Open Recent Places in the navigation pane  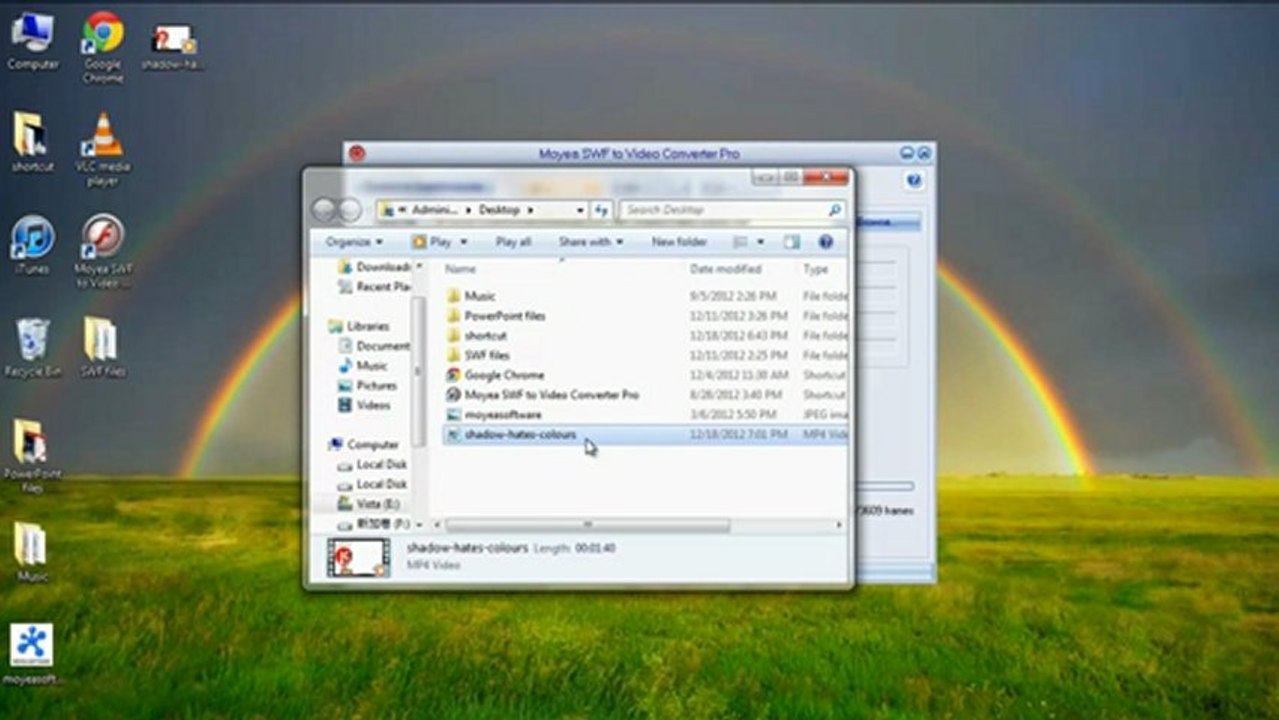(374, 287)
